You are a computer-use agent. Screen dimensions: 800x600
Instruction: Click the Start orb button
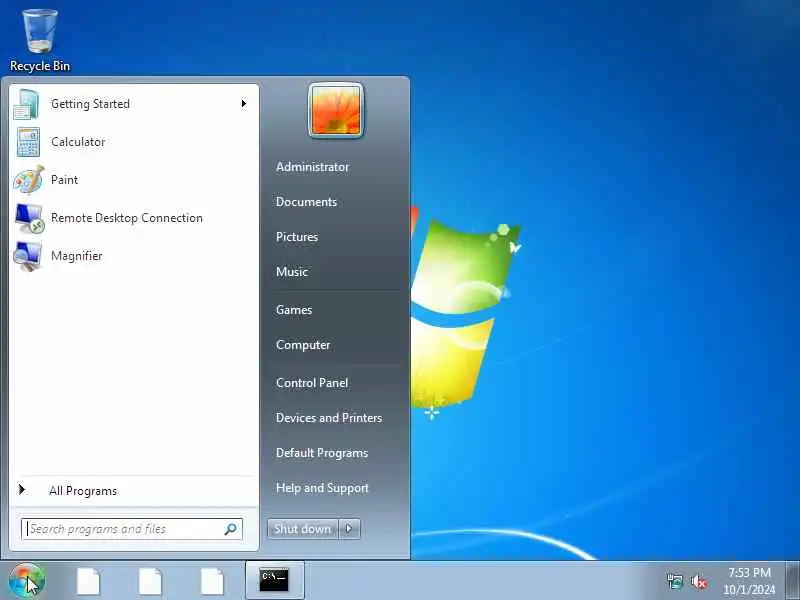coord(27,581)
